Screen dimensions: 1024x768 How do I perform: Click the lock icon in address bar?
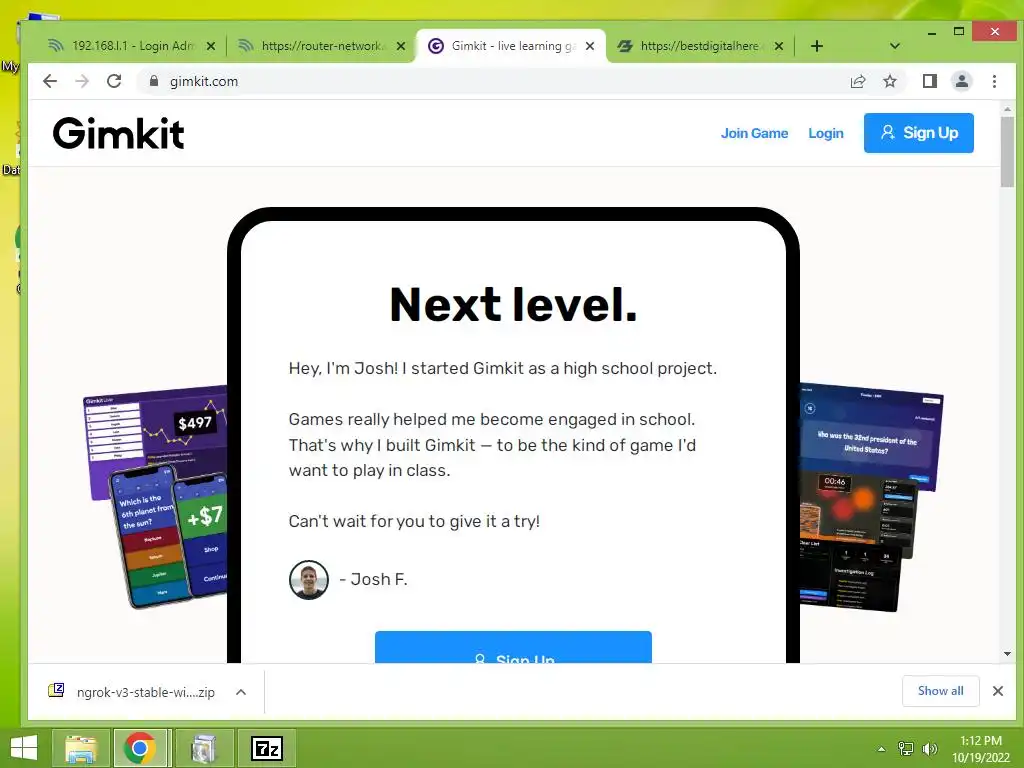pos(153,81)
